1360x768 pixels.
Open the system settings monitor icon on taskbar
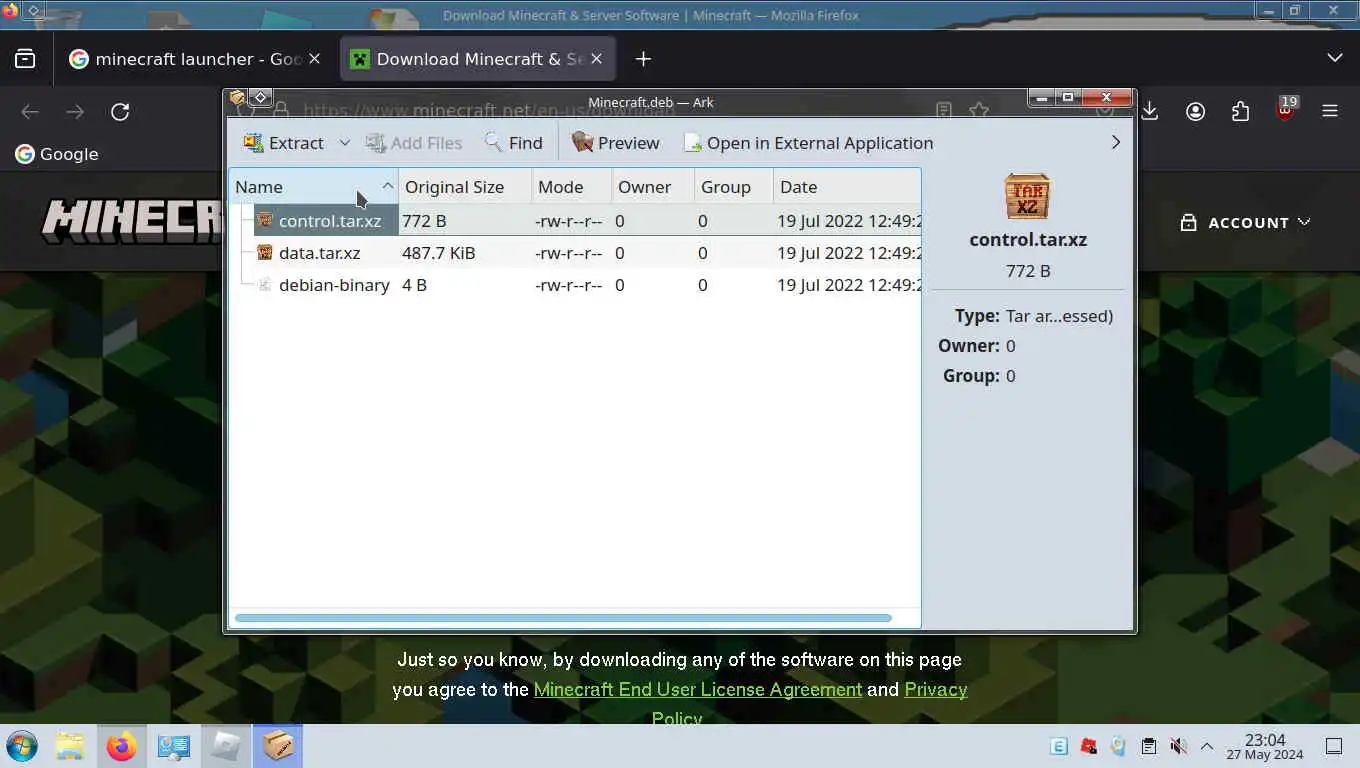tap(174, 747)
